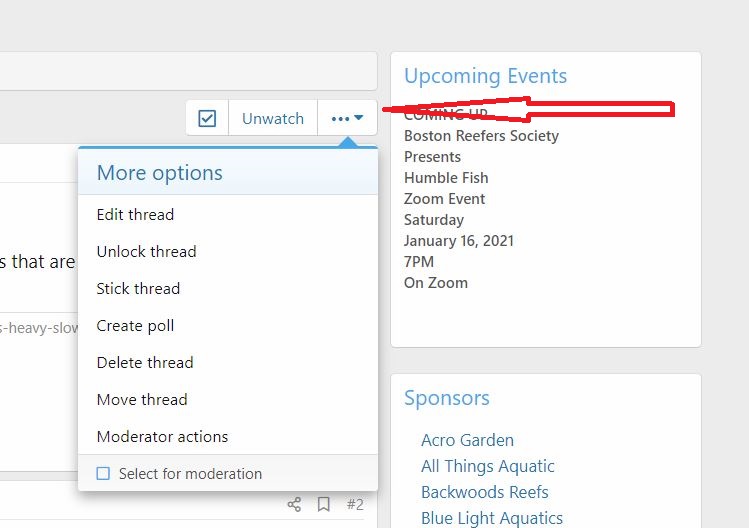Choose Delete thread from the menu
Image resolution: width=749 pixels, height=528 pixels.
[x=145, y=362]
